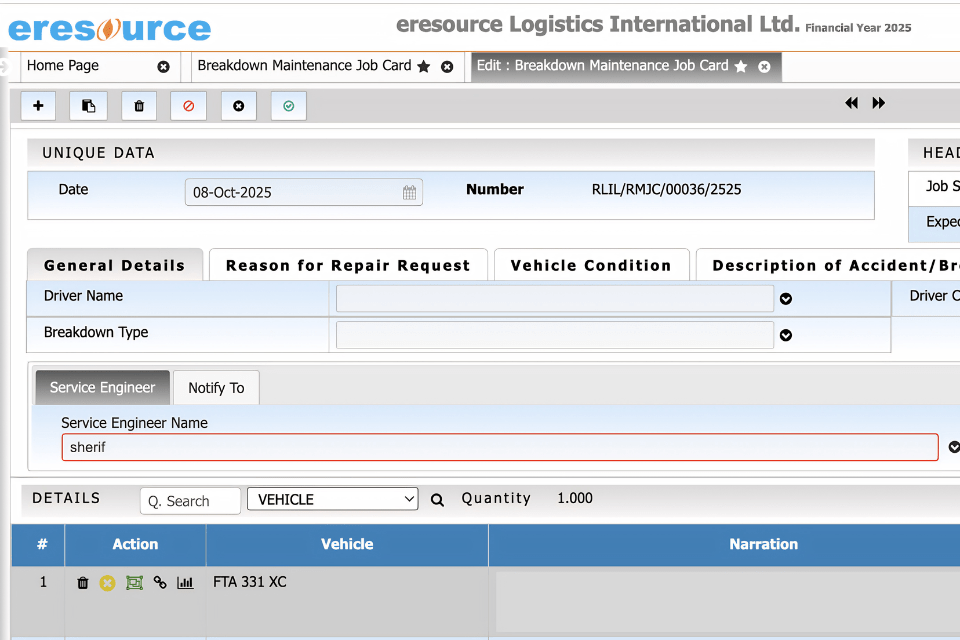Star the Breakdown Maintenance Job Card tab

point(424,66)
